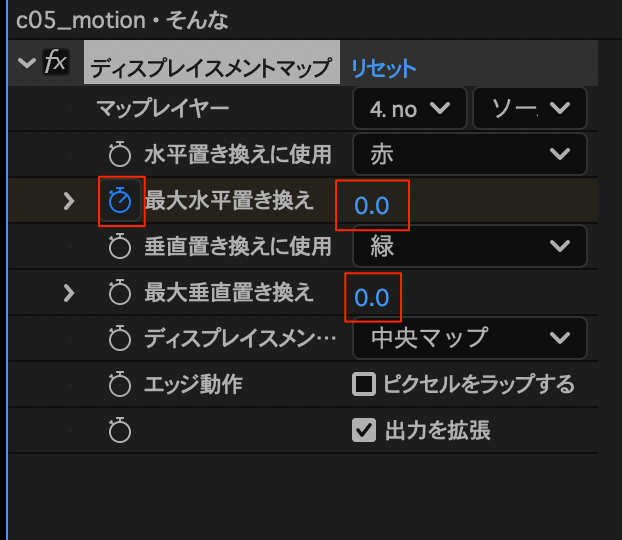The image size is (622, 540).
Task: Enable ピクセルをラップする checkbox
Action: 364,384
